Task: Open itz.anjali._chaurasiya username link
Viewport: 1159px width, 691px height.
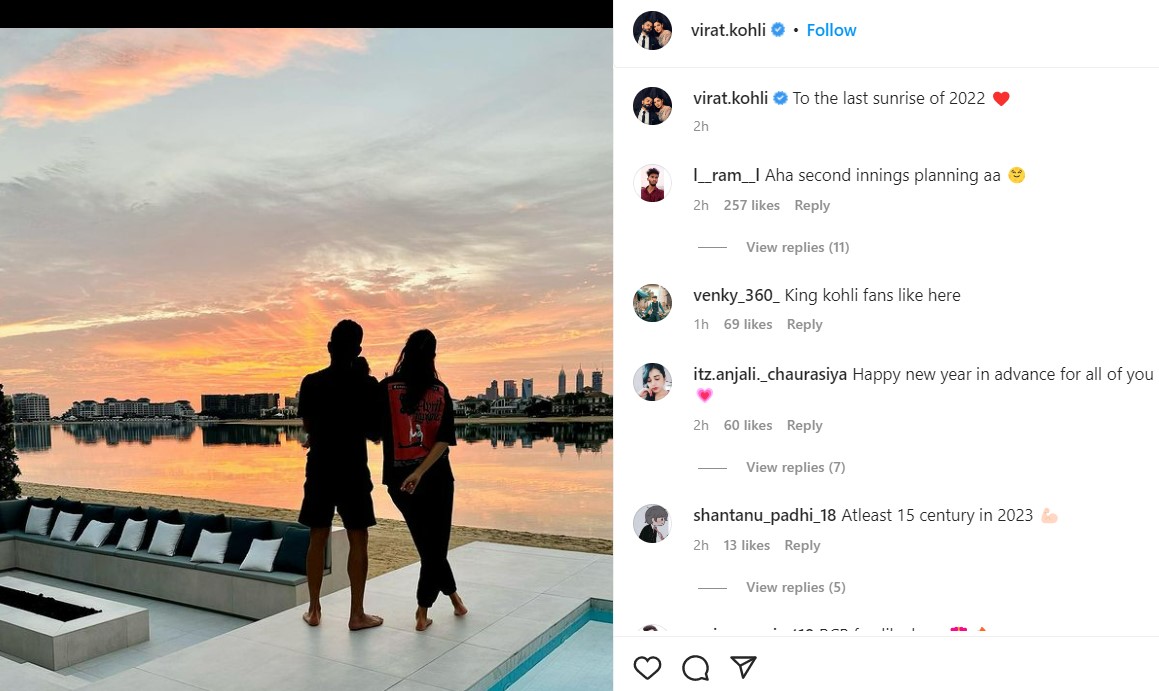Action: (x=769, y=374)
